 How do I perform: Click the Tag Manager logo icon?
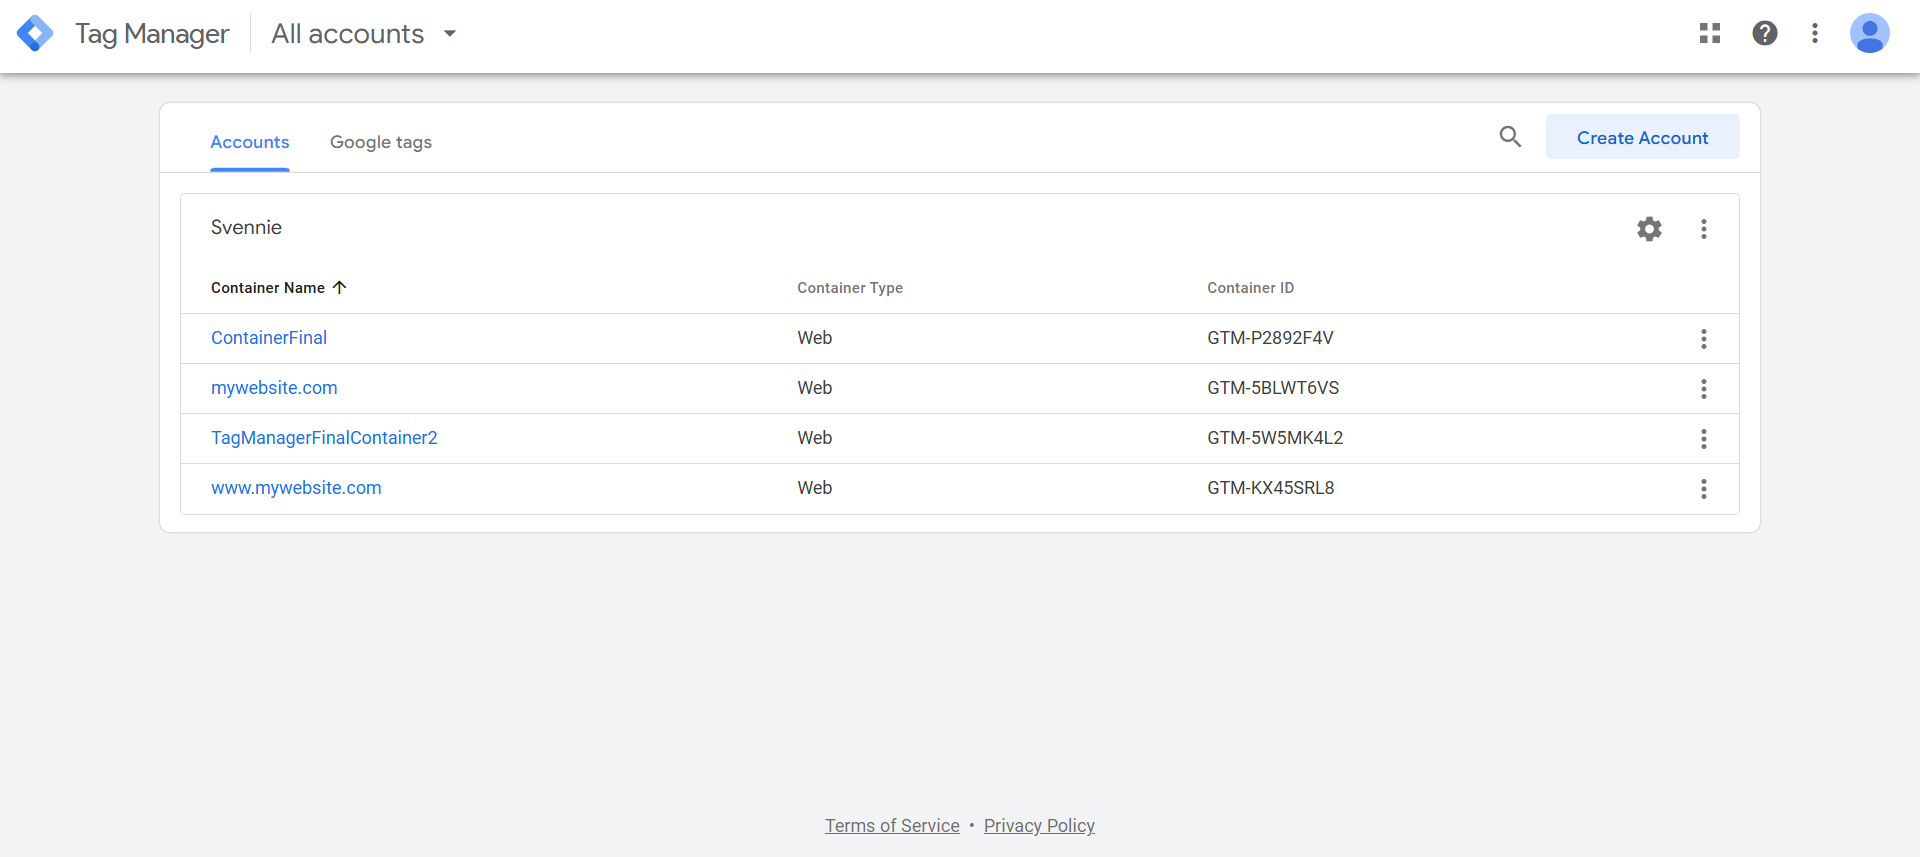(35, 34)
